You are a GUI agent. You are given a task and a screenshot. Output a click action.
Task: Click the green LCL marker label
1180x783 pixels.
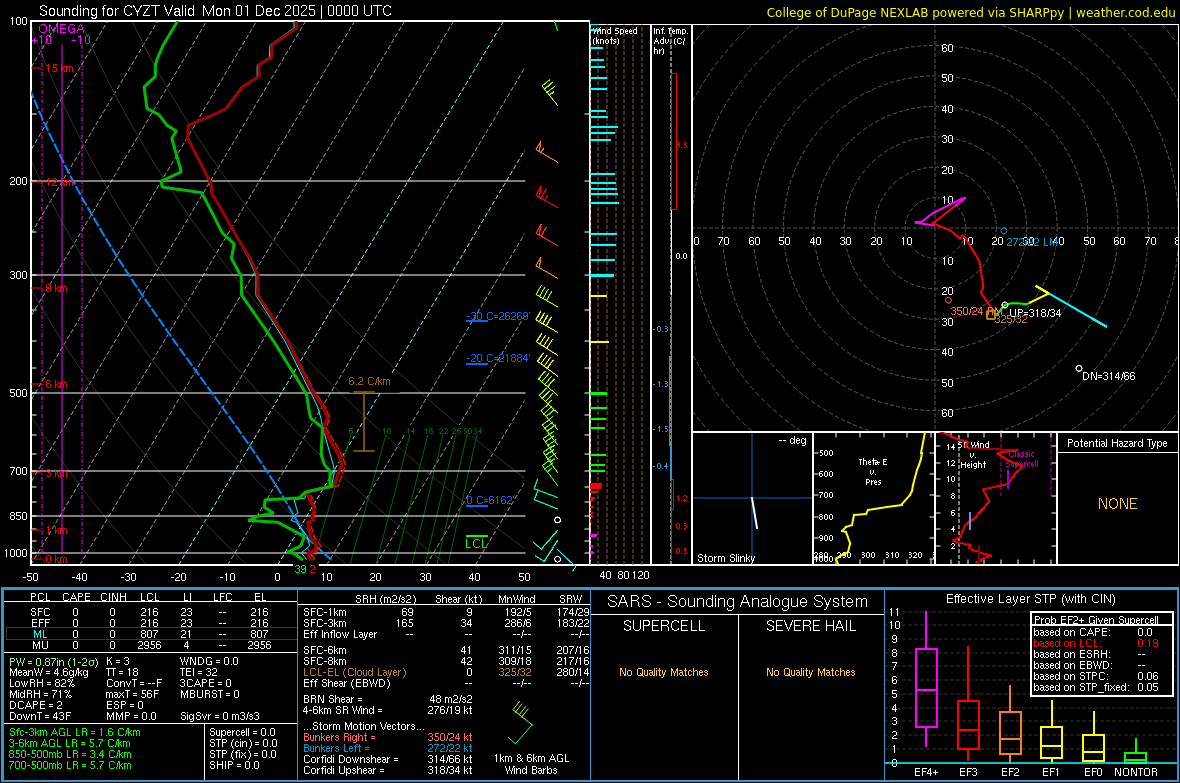[476, 544]
